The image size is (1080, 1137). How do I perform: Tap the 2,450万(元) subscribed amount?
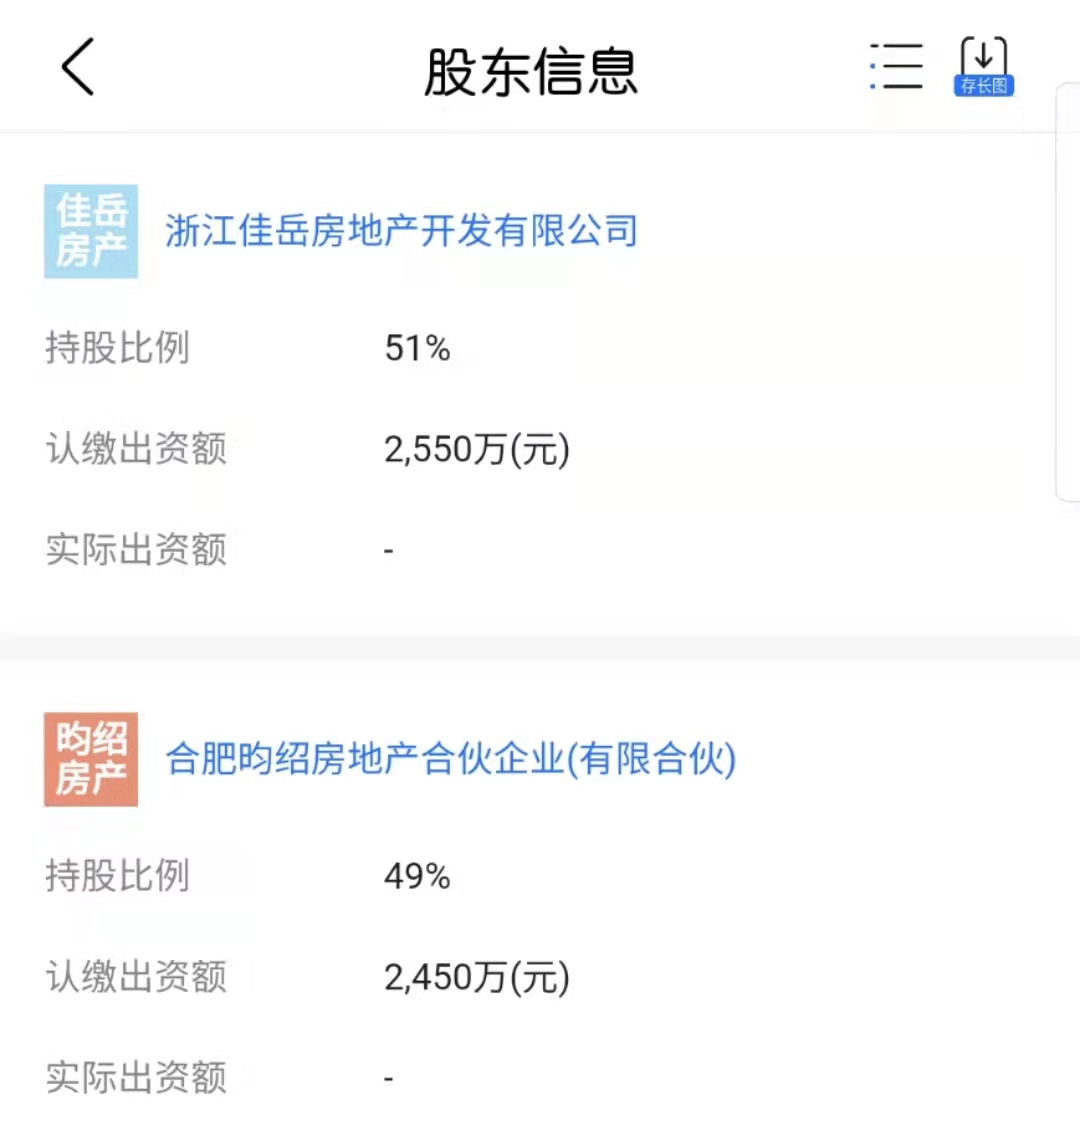[477, 977]
